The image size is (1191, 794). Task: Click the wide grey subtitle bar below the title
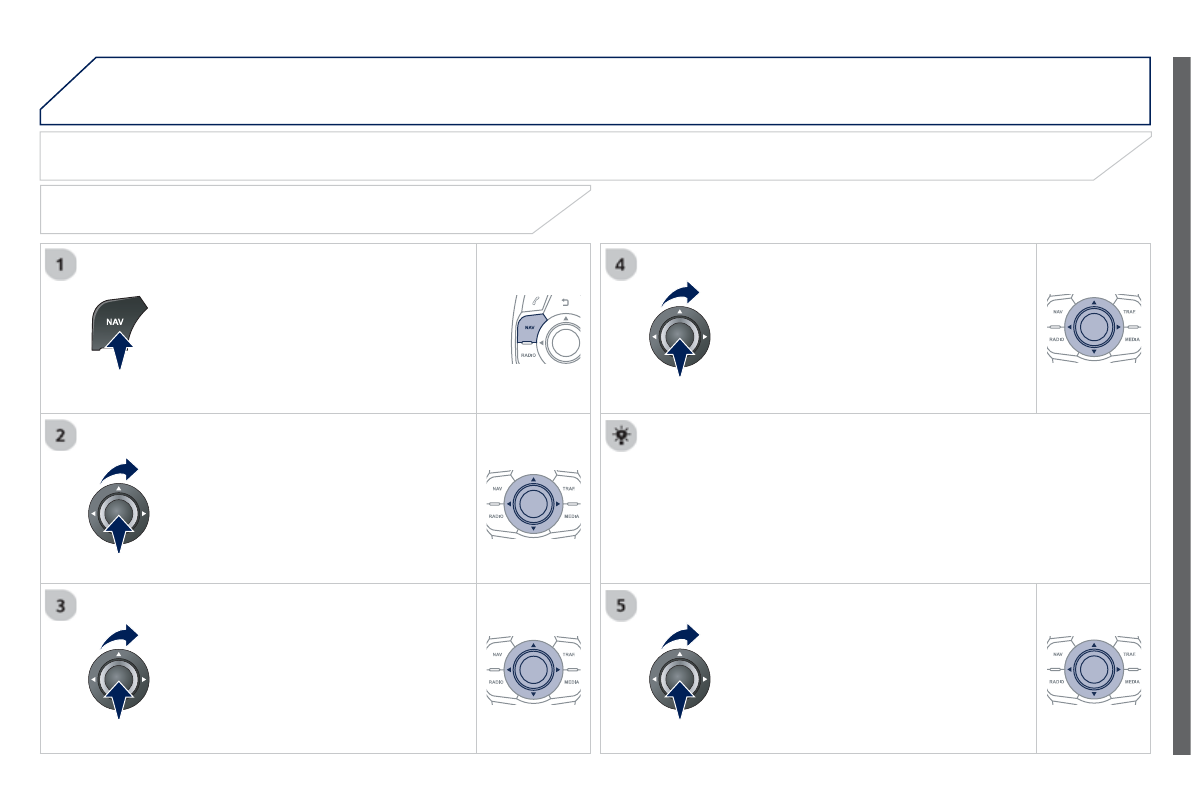coord(595,156)
